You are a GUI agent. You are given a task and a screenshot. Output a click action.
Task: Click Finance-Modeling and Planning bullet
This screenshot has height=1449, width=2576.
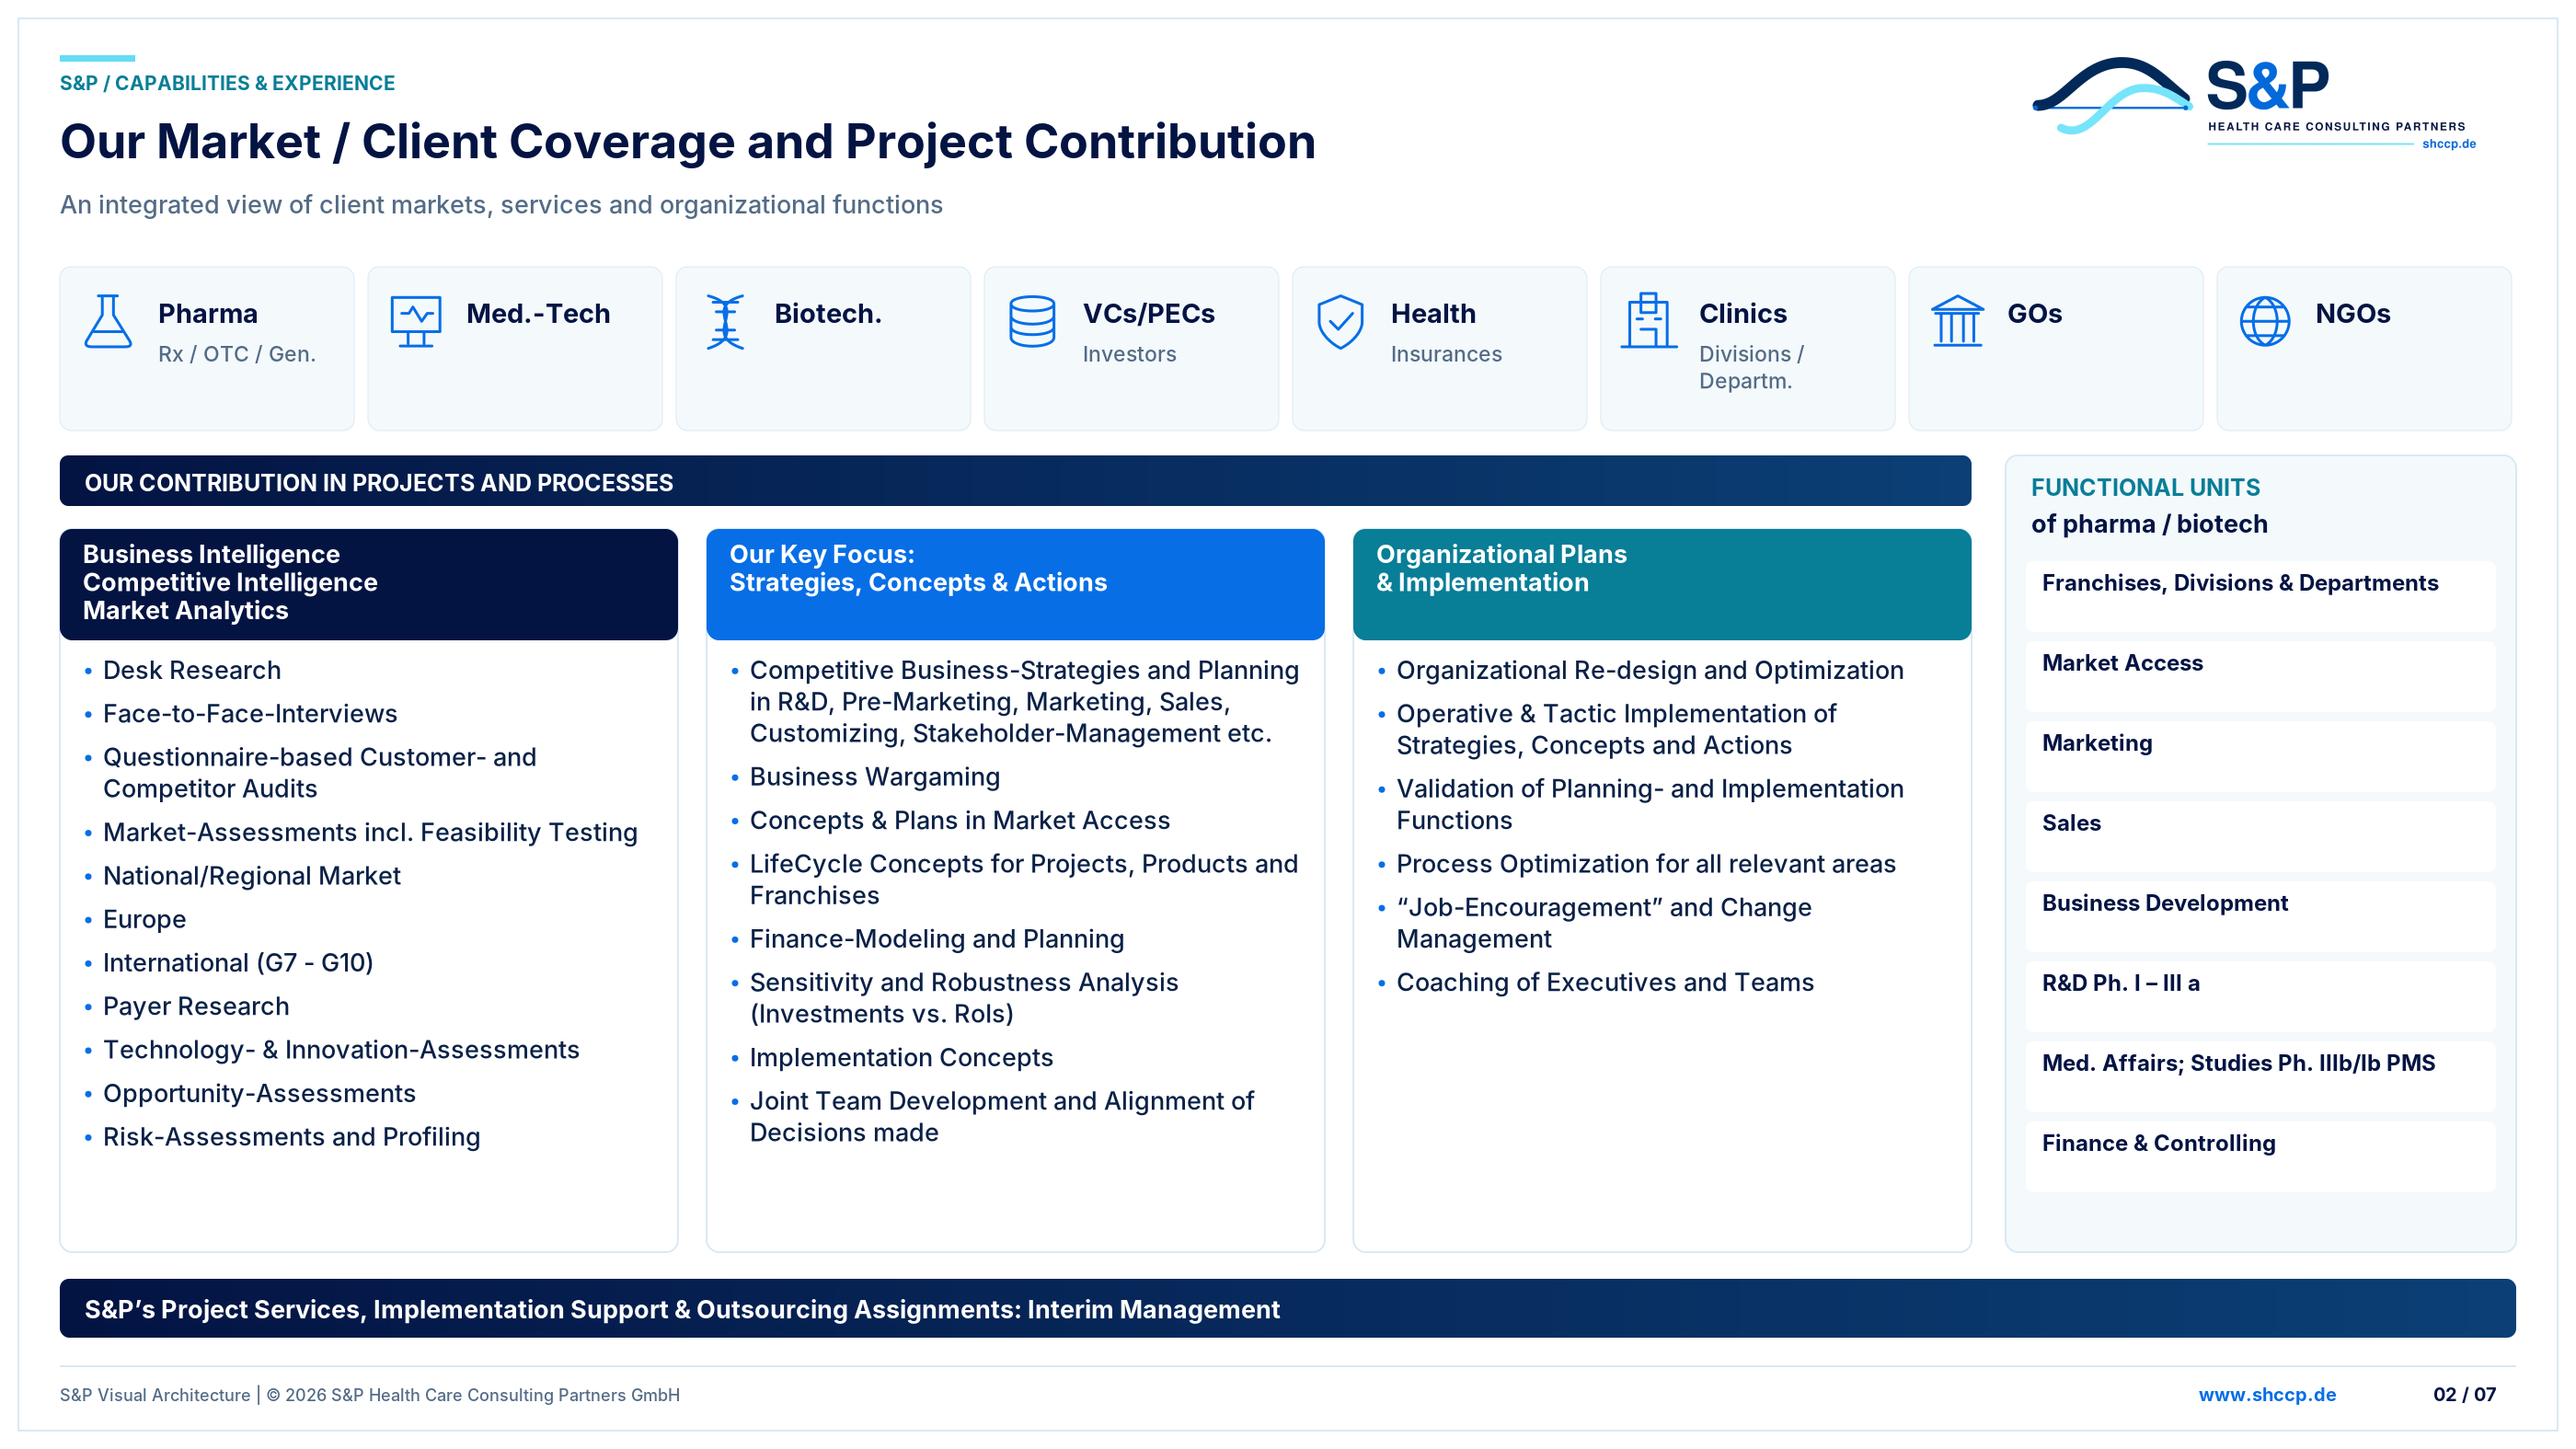coord(937,938)
